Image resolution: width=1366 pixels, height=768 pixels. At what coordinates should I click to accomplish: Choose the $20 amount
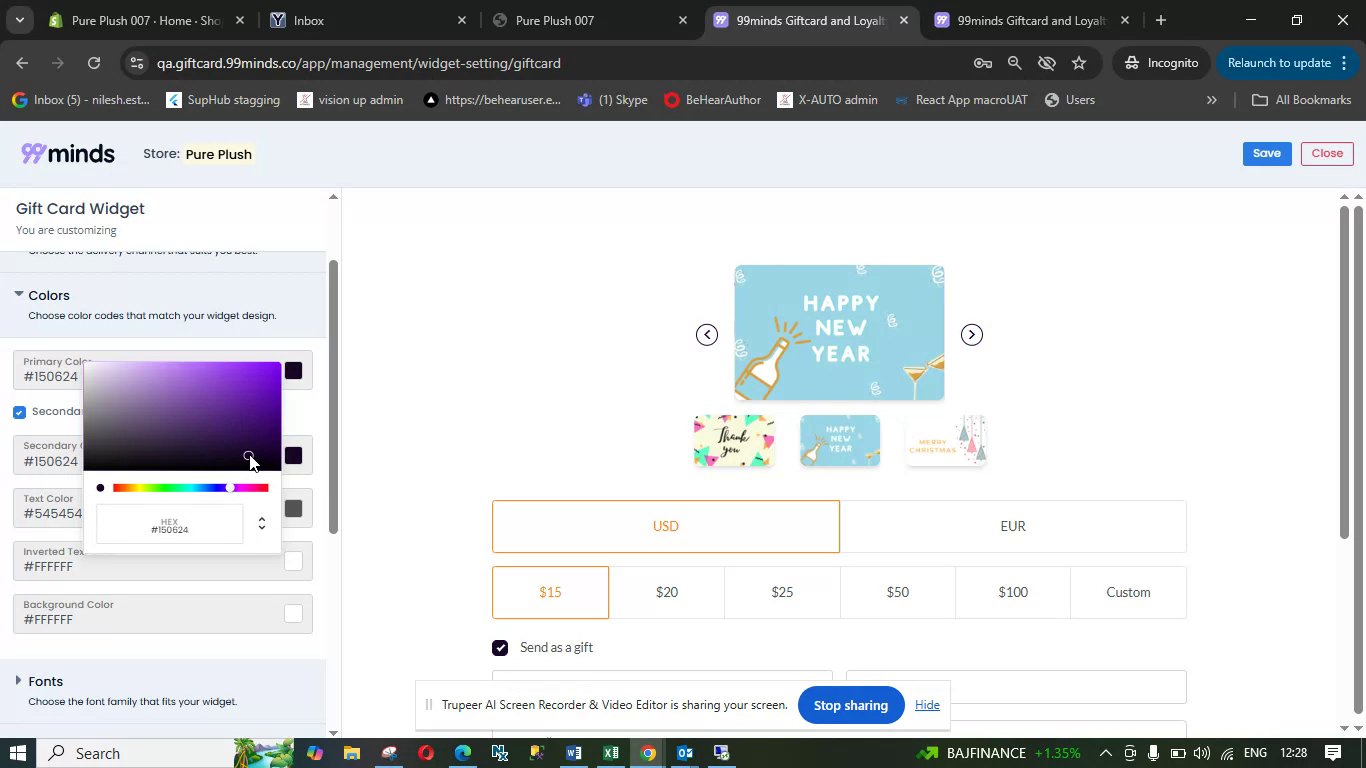(667, 592)
